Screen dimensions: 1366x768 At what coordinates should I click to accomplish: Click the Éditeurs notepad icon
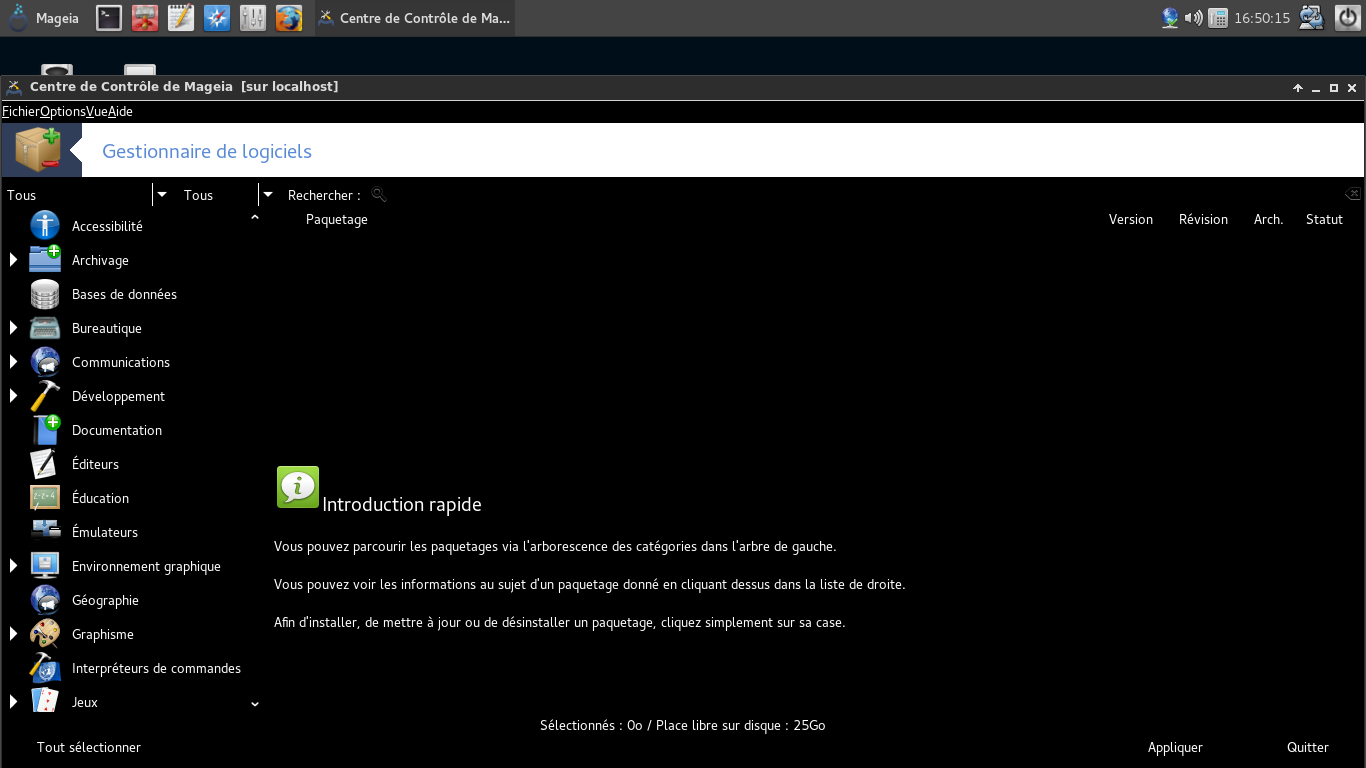45,464
